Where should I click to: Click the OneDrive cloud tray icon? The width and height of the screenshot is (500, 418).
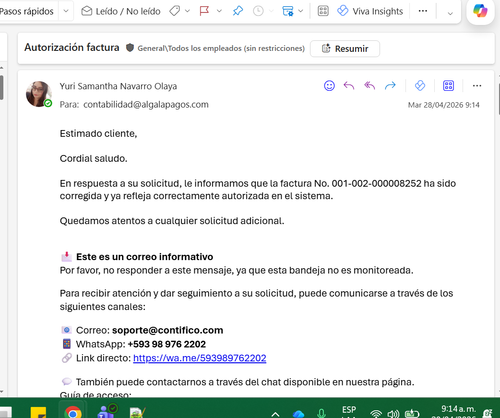(x=298, y=414)
